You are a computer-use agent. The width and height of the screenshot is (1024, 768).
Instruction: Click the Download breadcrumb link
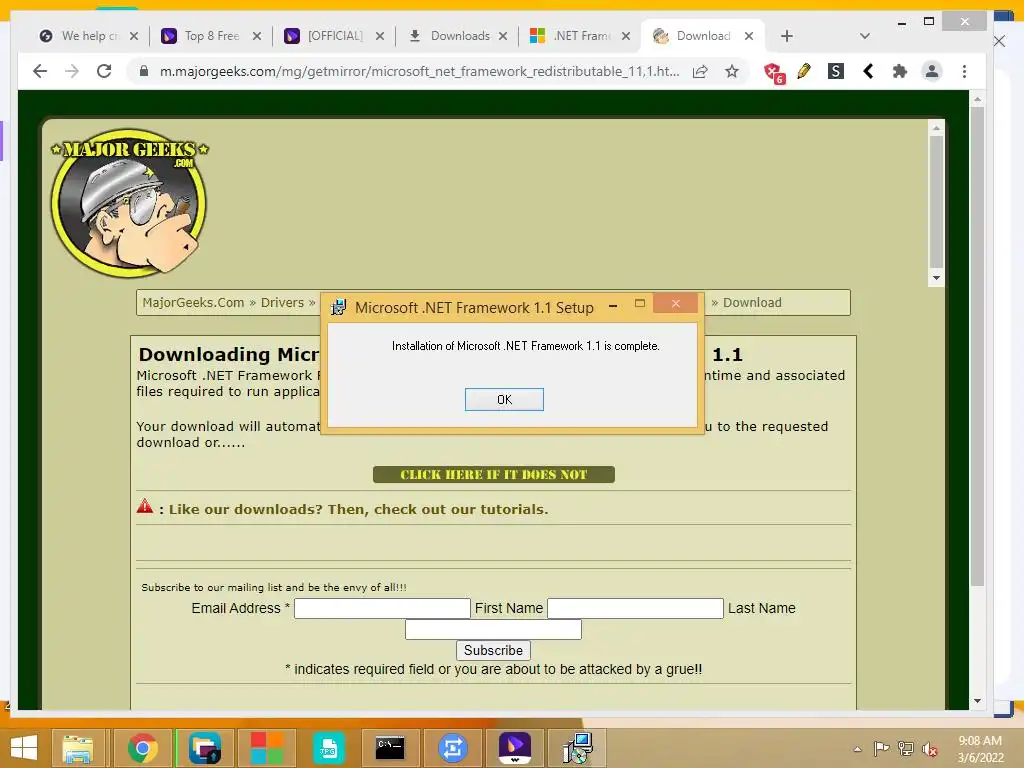(752, 302)
